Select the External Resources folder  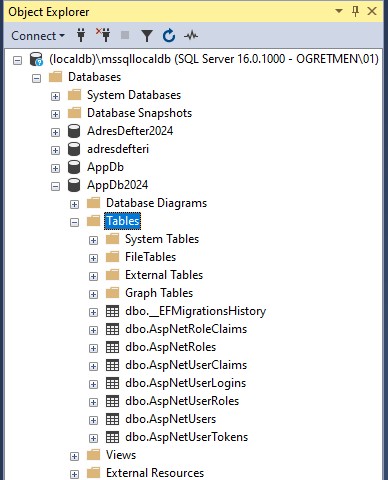click(x=155, y=473)
